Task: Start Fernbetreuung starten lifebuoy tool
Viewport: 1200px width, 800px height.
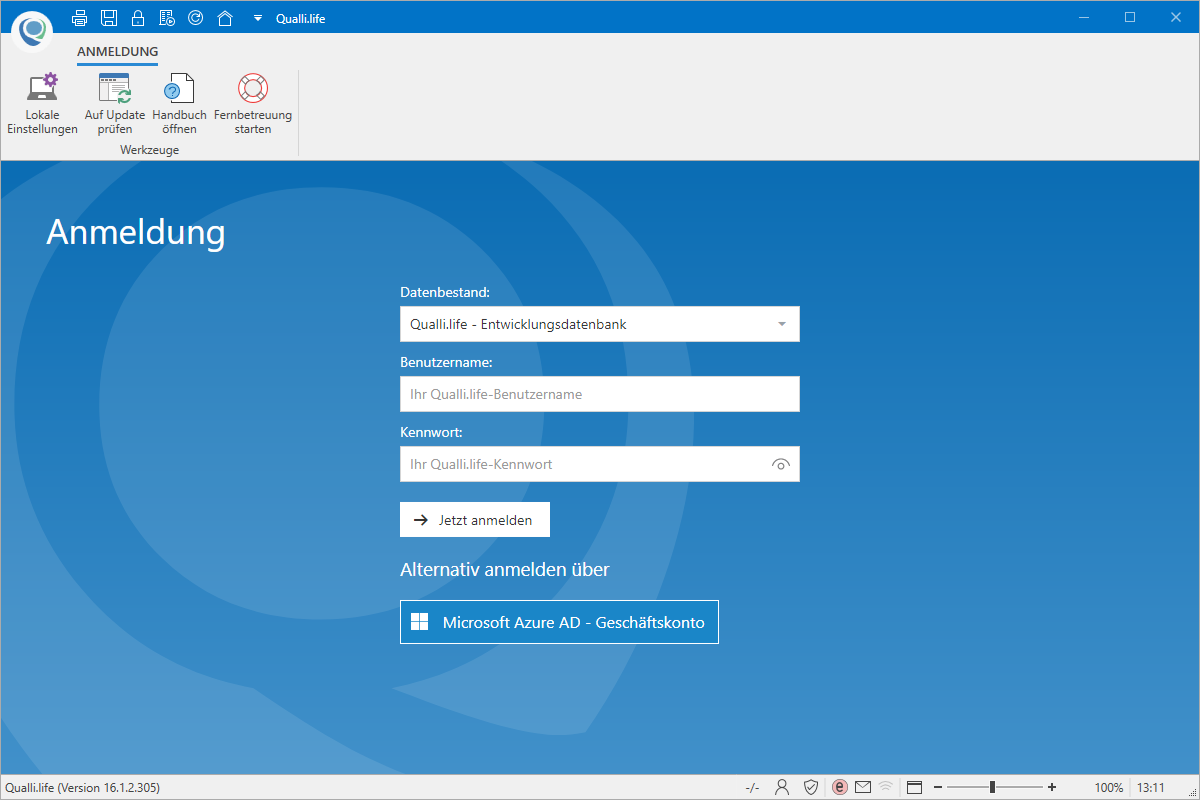Action: pos(253,104)
